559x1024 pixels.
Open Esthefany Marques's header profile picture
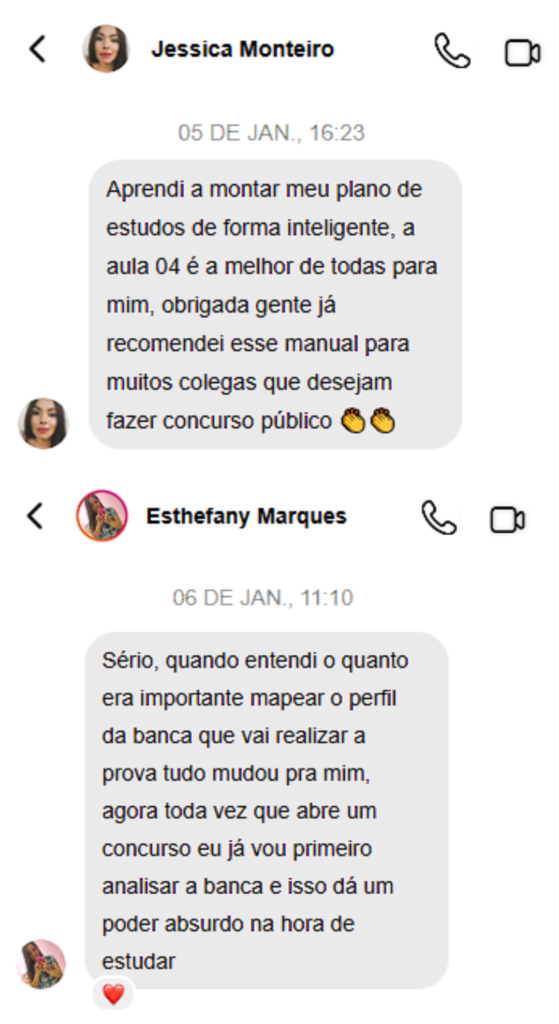[x=102, y=516]
